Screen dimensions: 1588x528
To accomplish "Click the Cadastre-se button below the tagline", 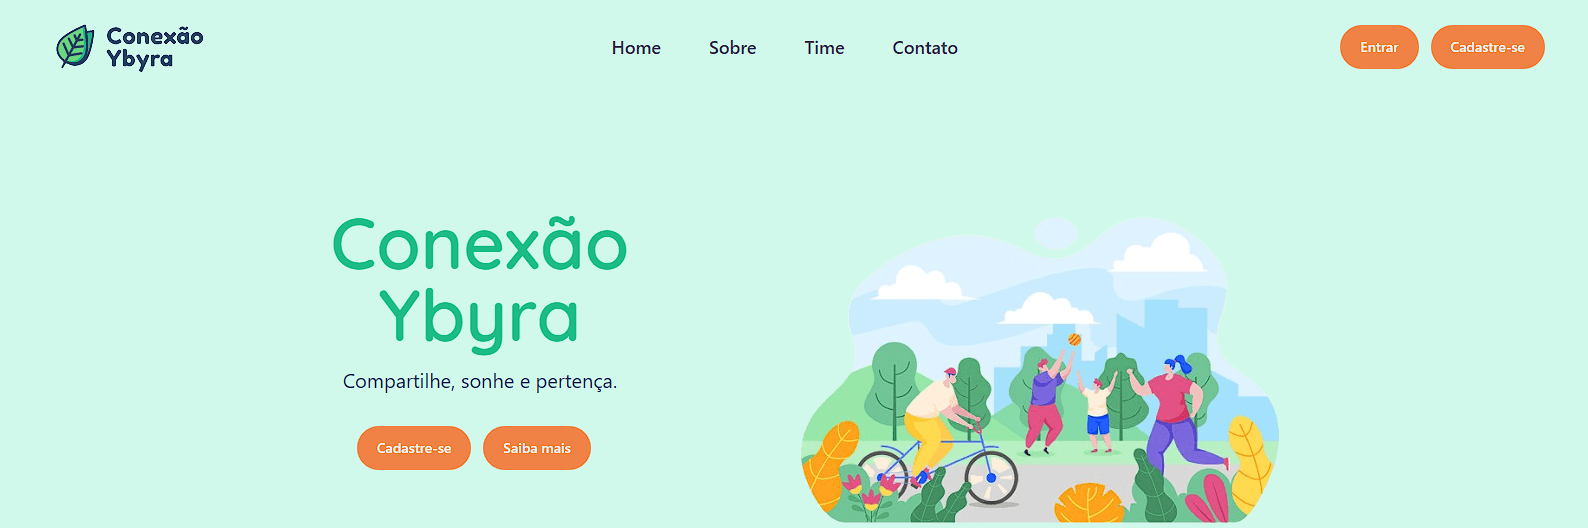I will pyautogui.click(x=414, y=448).
